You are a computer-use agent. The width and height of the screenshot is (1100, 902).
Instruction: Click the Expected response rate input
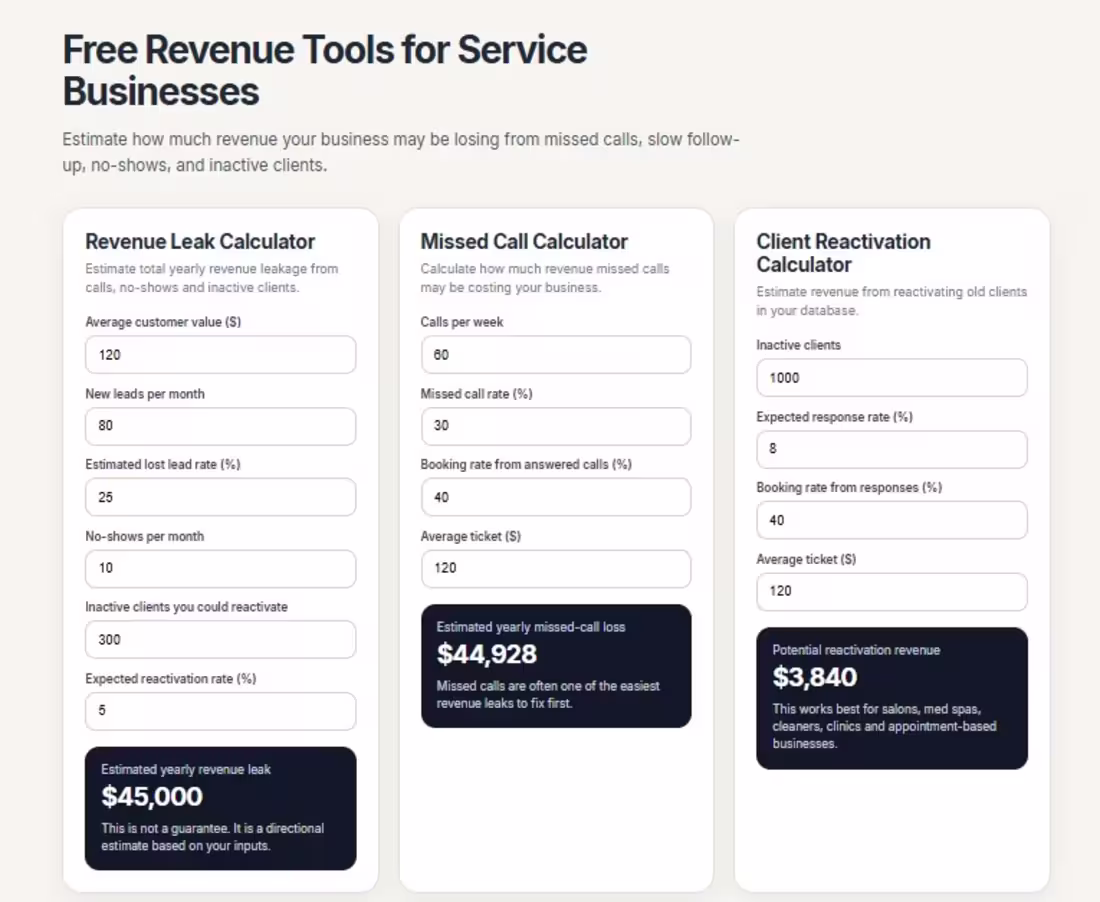(x=892, y=450)
